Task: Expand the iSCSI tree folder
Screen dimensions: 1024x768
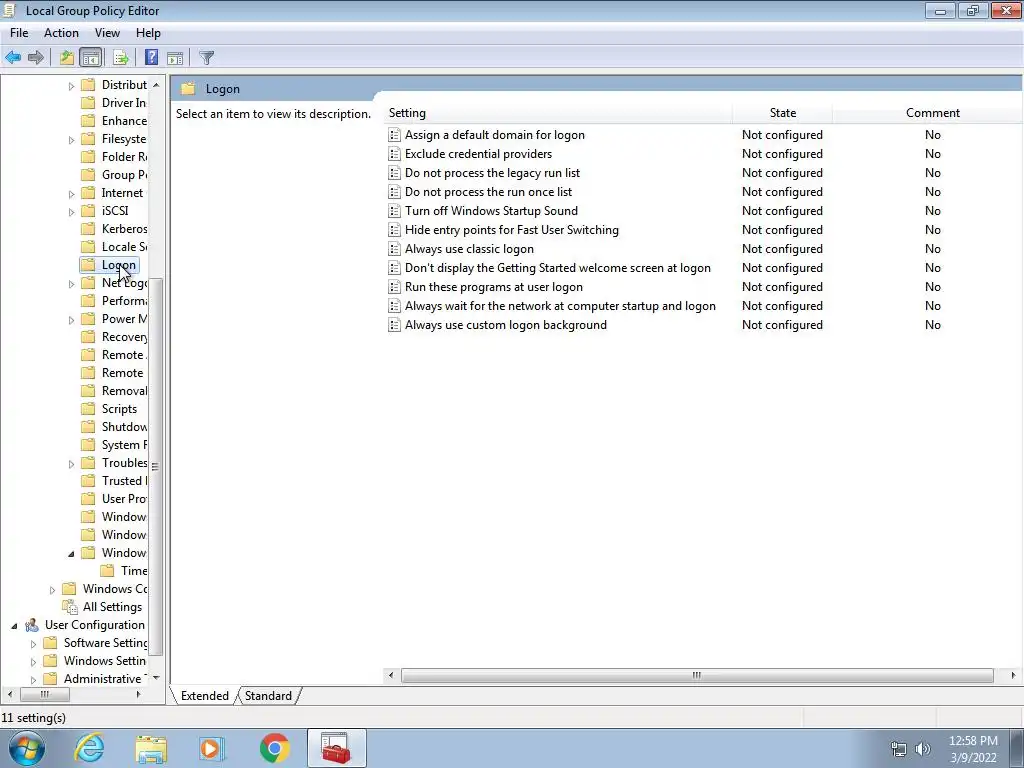Action: [x=71, y=212]
